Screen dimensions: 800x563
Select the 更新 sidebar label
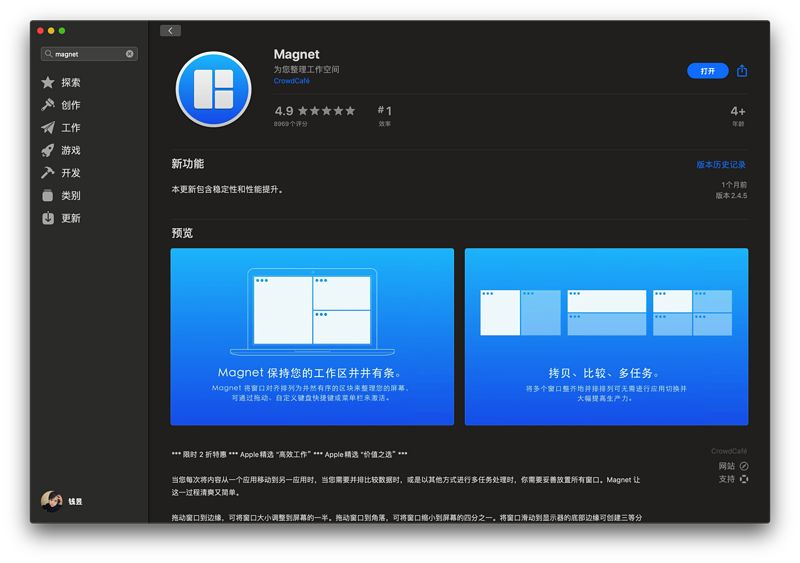click(71, 218)
